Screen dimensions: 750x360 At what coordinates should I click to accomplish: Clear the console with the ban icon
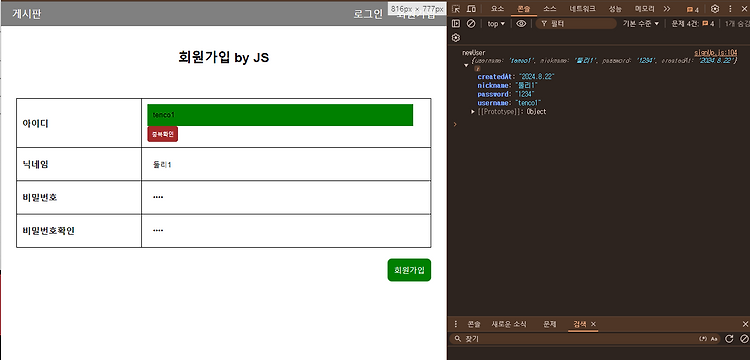point(471,23)
